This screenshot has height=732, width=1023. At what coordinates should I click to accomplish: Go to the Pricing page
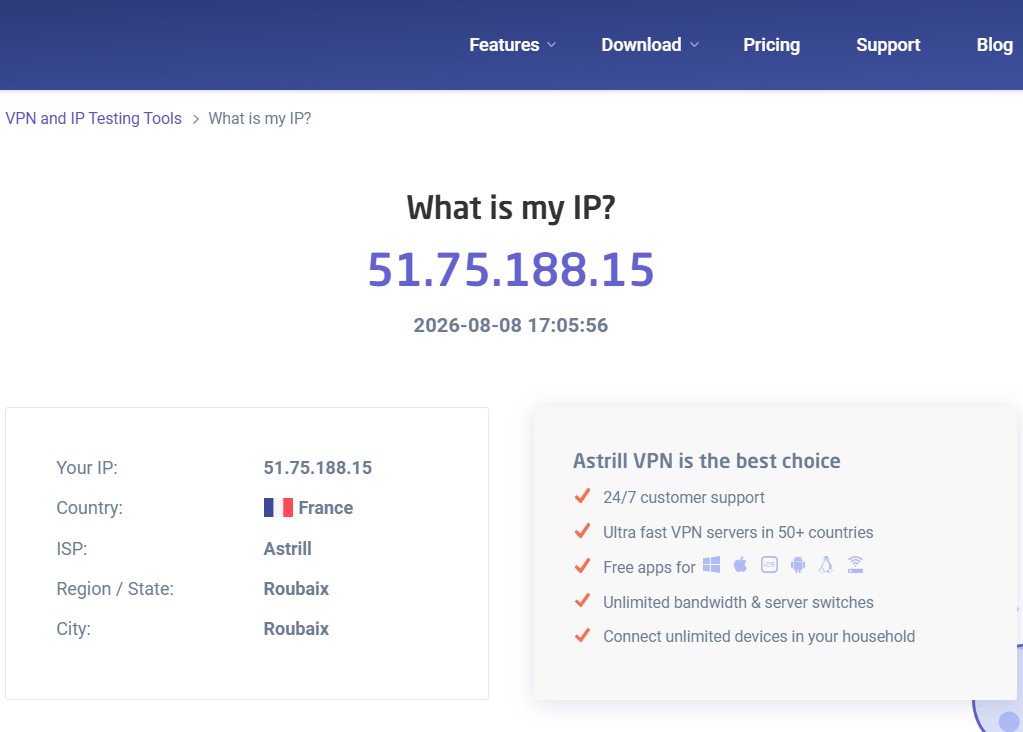(771, 45)
